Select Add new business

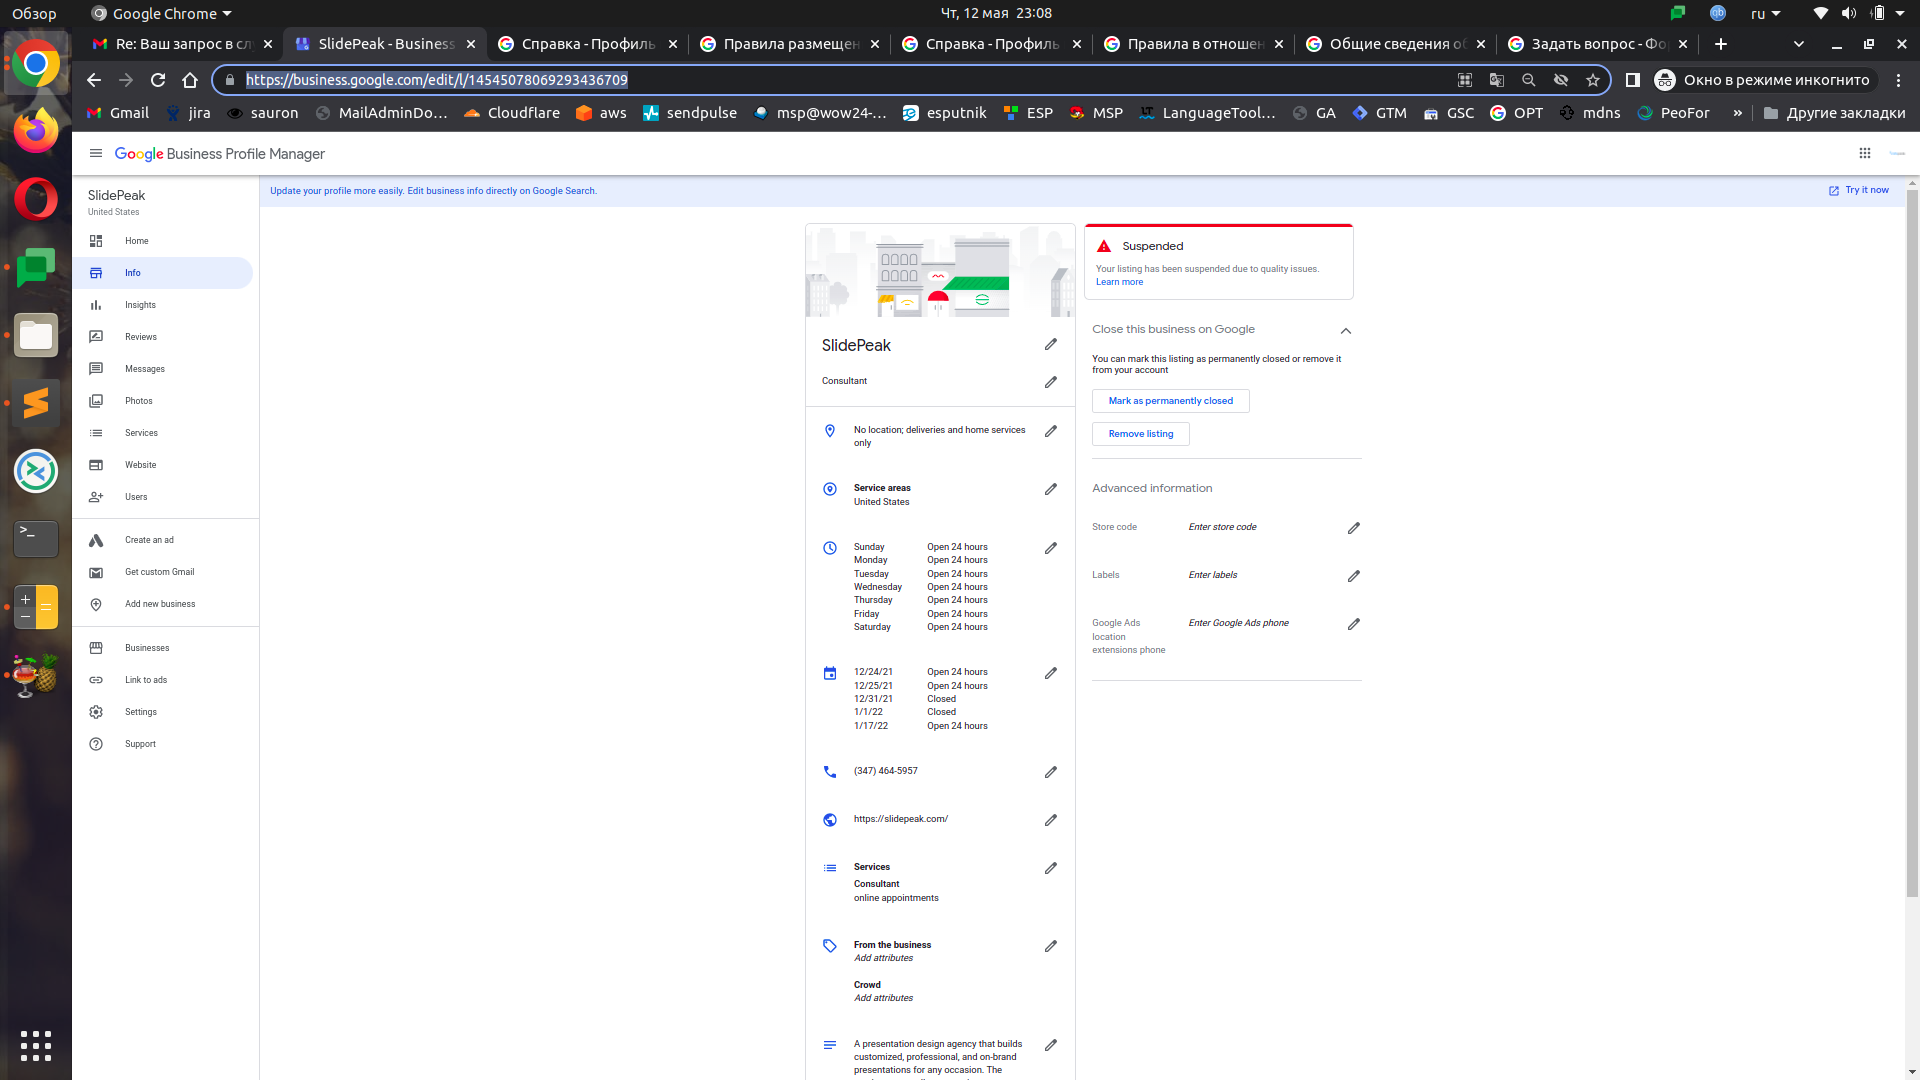[x=162, y=604]
